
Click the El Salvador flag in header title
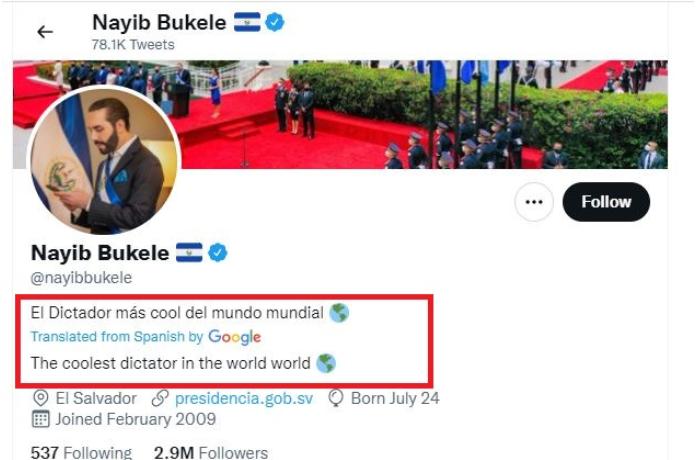(x=247, y=22)
